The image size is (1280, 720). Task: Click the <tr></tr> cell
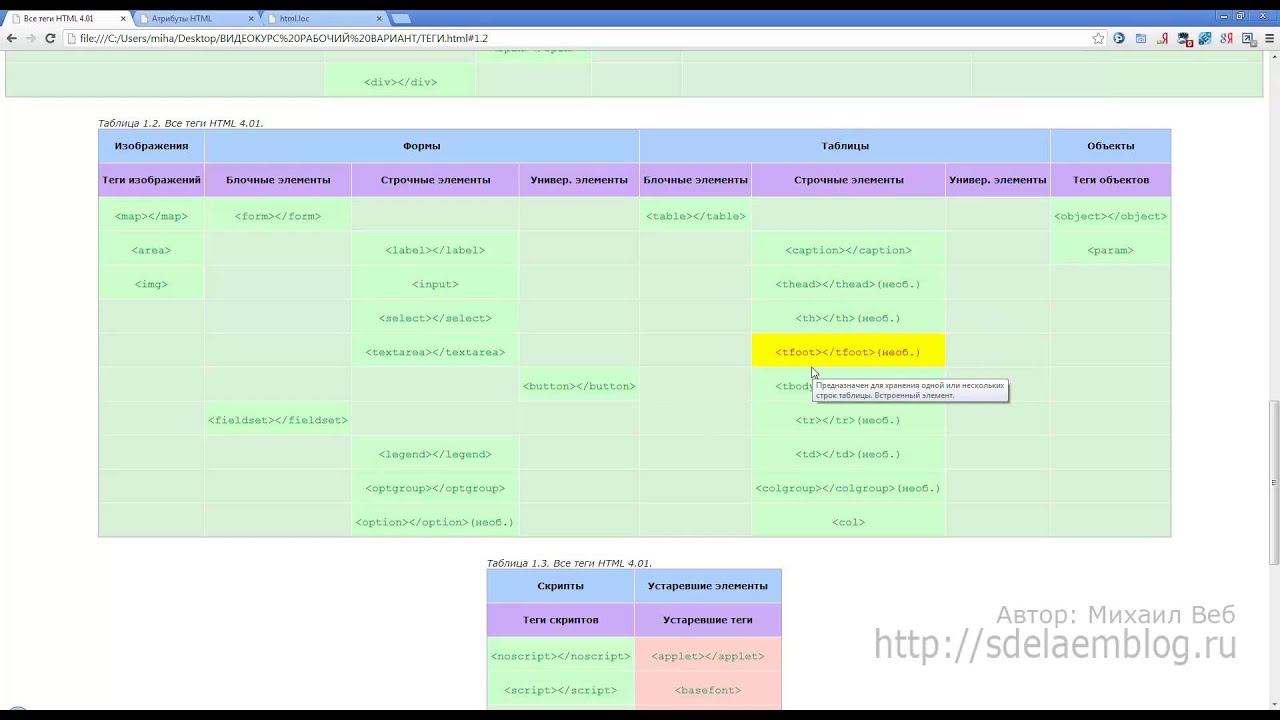click(x=848, y=420)
